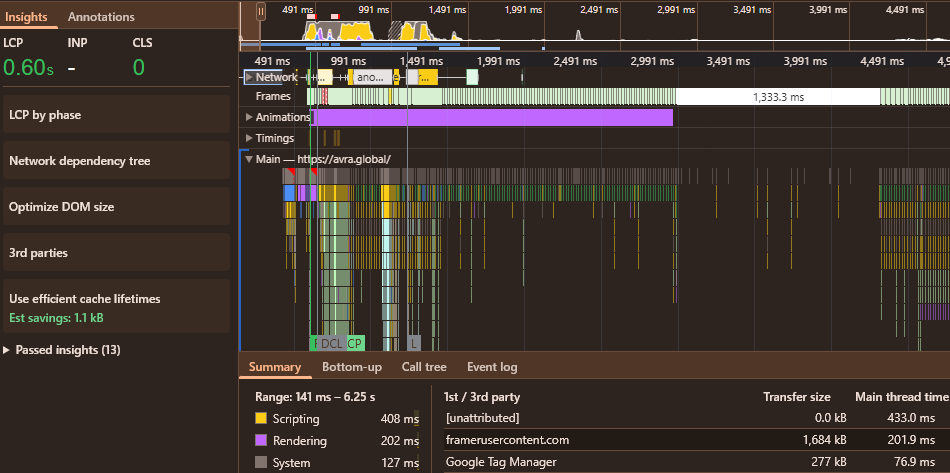Expand the Animations track
Screen dimensions: 950x473
(x=249, y=117)
